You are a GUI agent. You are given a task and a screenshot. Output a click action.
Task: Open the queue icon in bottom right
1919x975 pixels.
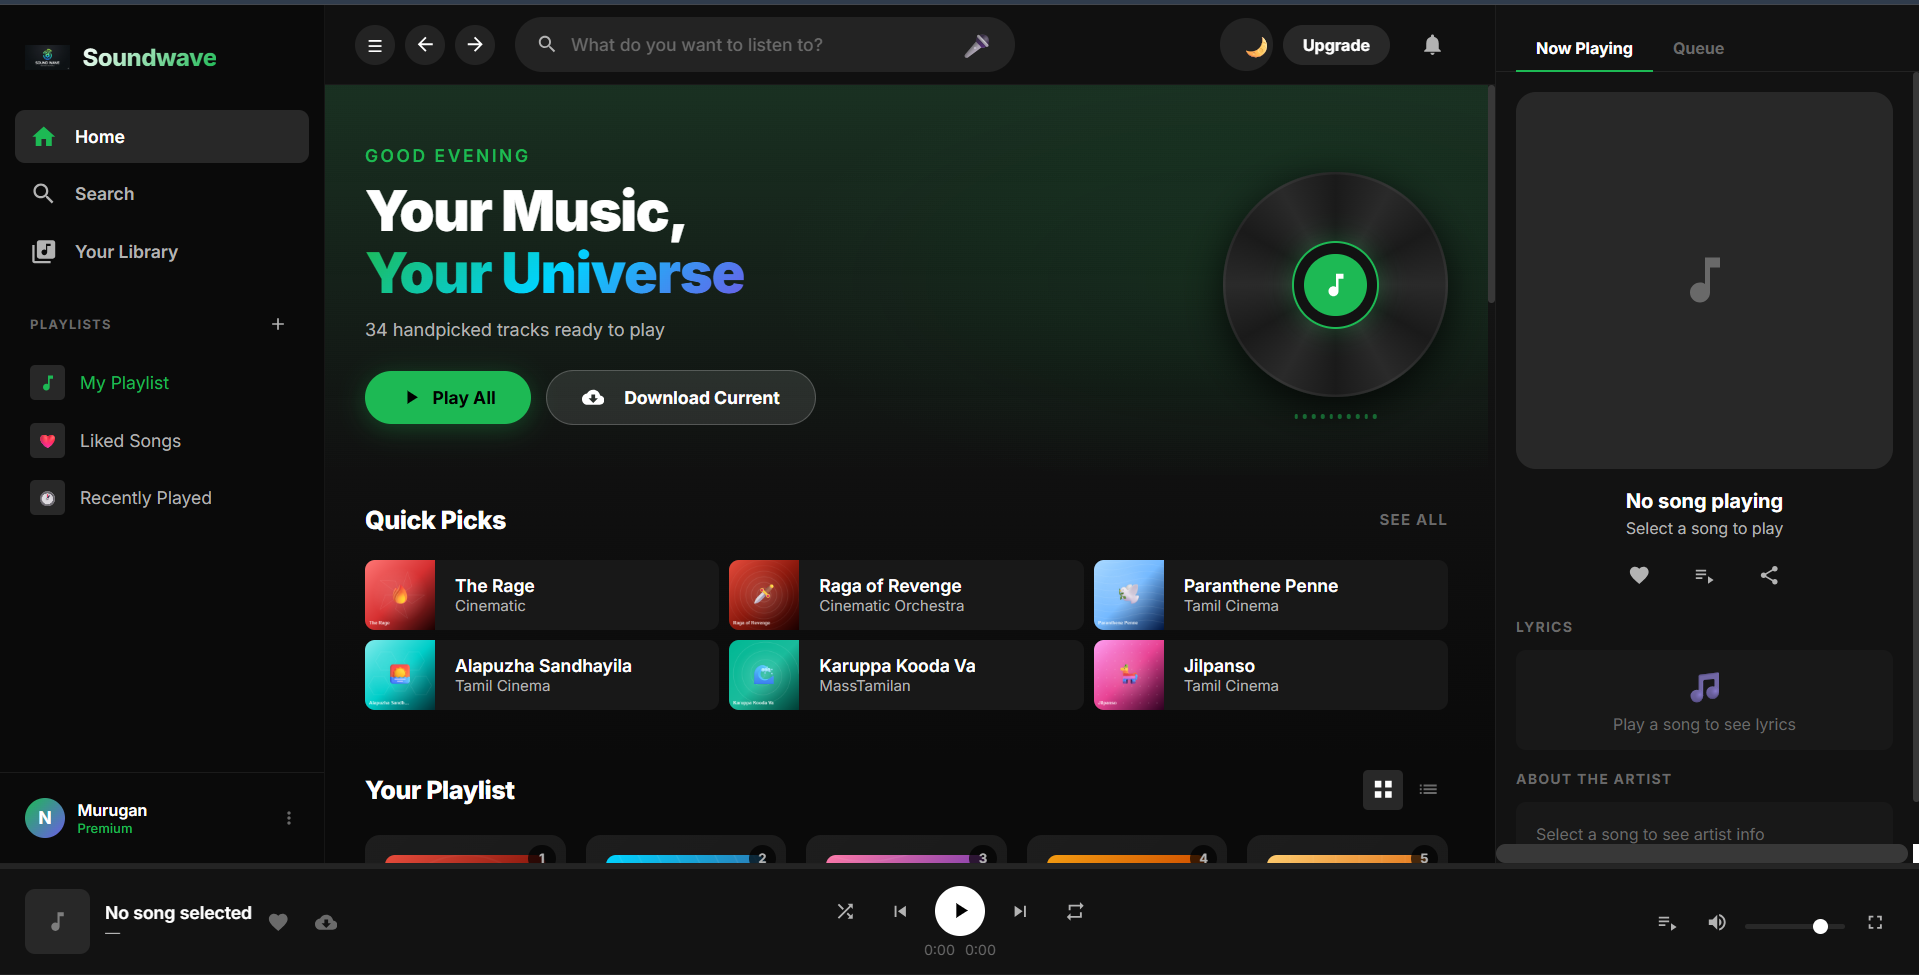[x=1667, y=923]
